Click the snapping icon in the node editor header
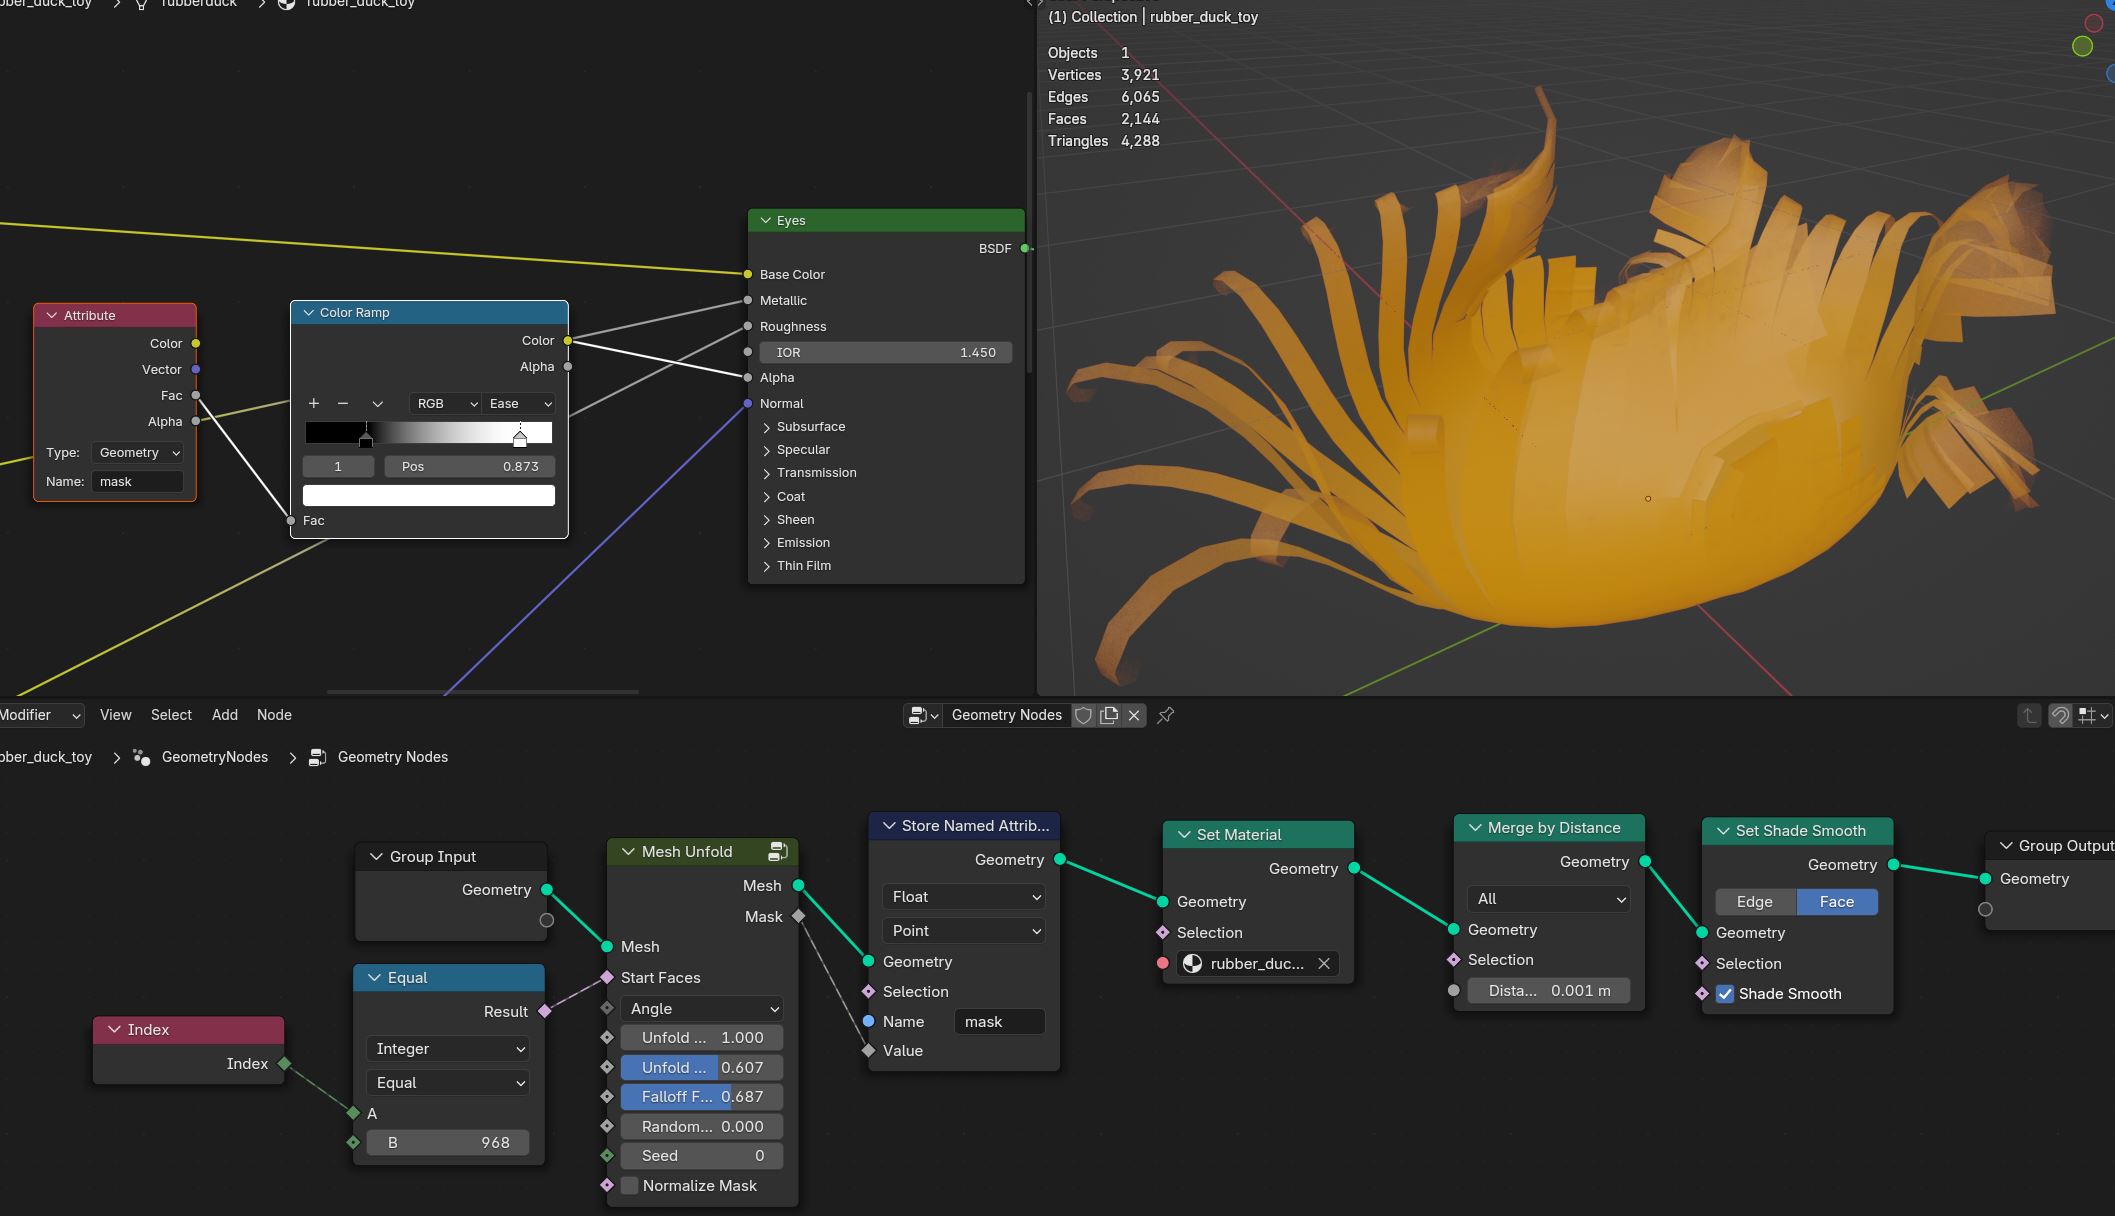Image resolution: width=2115 pixels, height=1216 pixels. [2059, 715]
